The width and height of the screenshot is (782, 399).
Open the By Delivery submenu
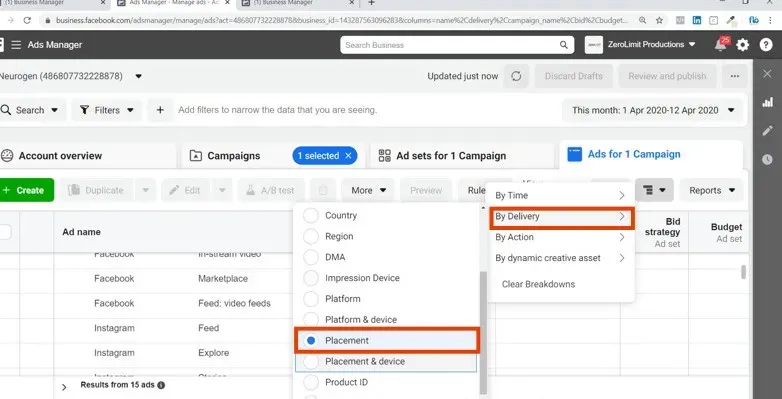561,217
